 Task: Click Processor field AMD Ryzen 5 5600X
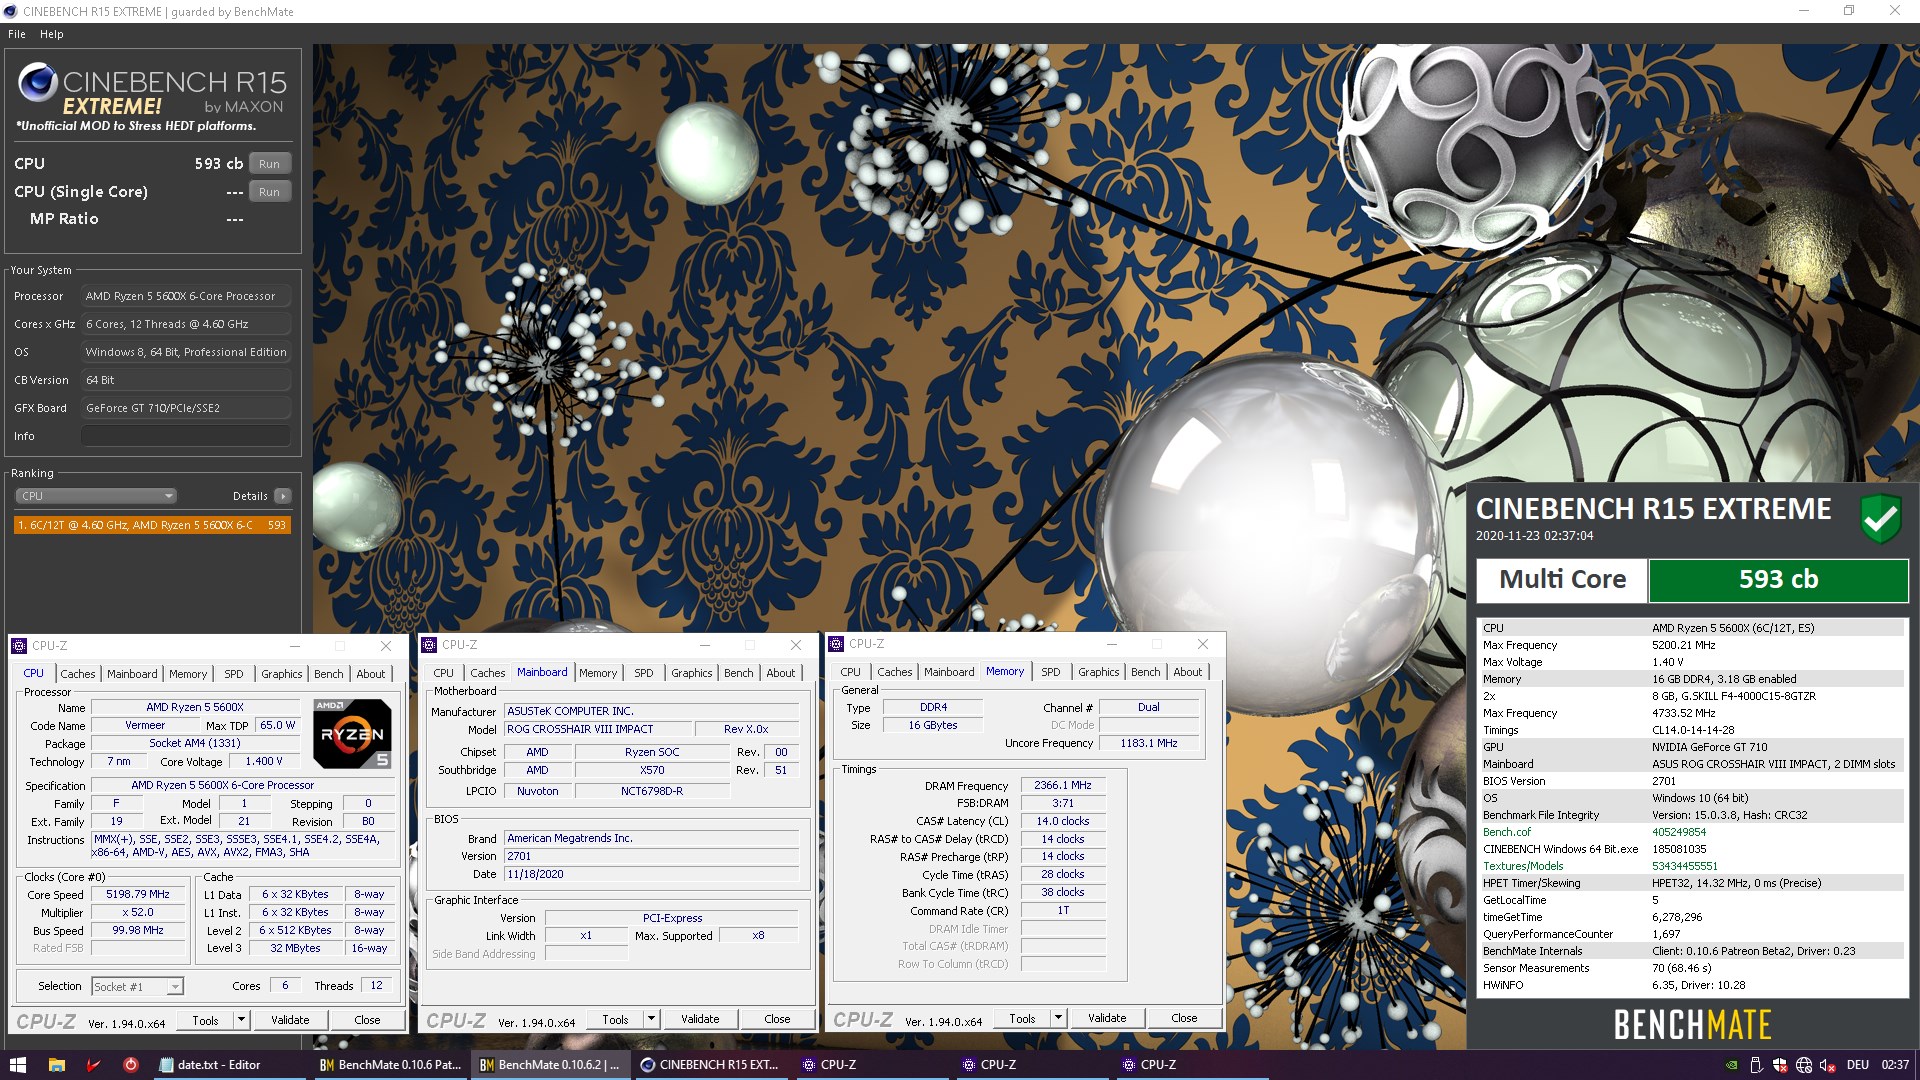point(186,296)
